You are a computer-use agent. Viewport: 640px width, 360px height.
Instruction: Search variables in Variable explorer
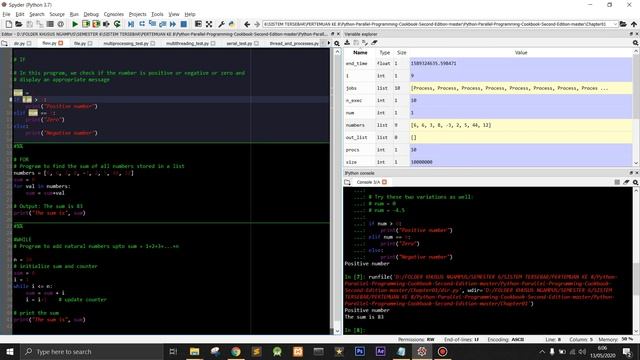[x=636, y=43]
